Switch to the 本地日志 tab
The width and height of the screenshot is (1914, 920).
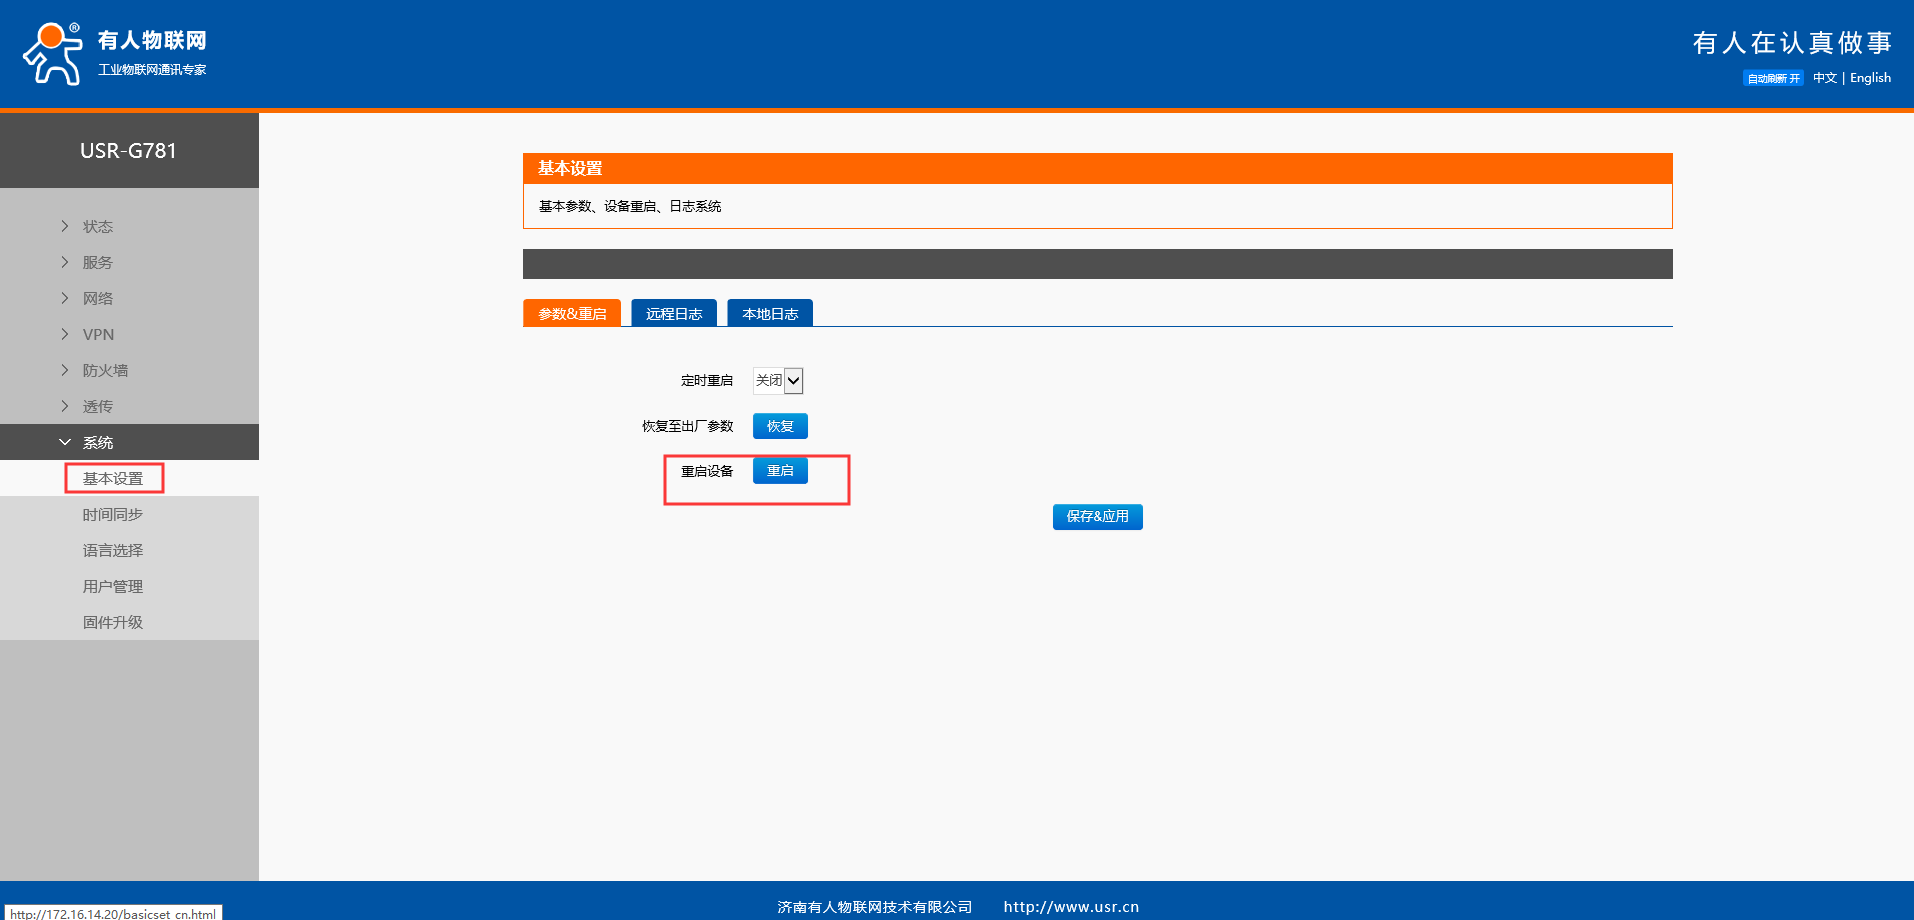click(770, 313)
